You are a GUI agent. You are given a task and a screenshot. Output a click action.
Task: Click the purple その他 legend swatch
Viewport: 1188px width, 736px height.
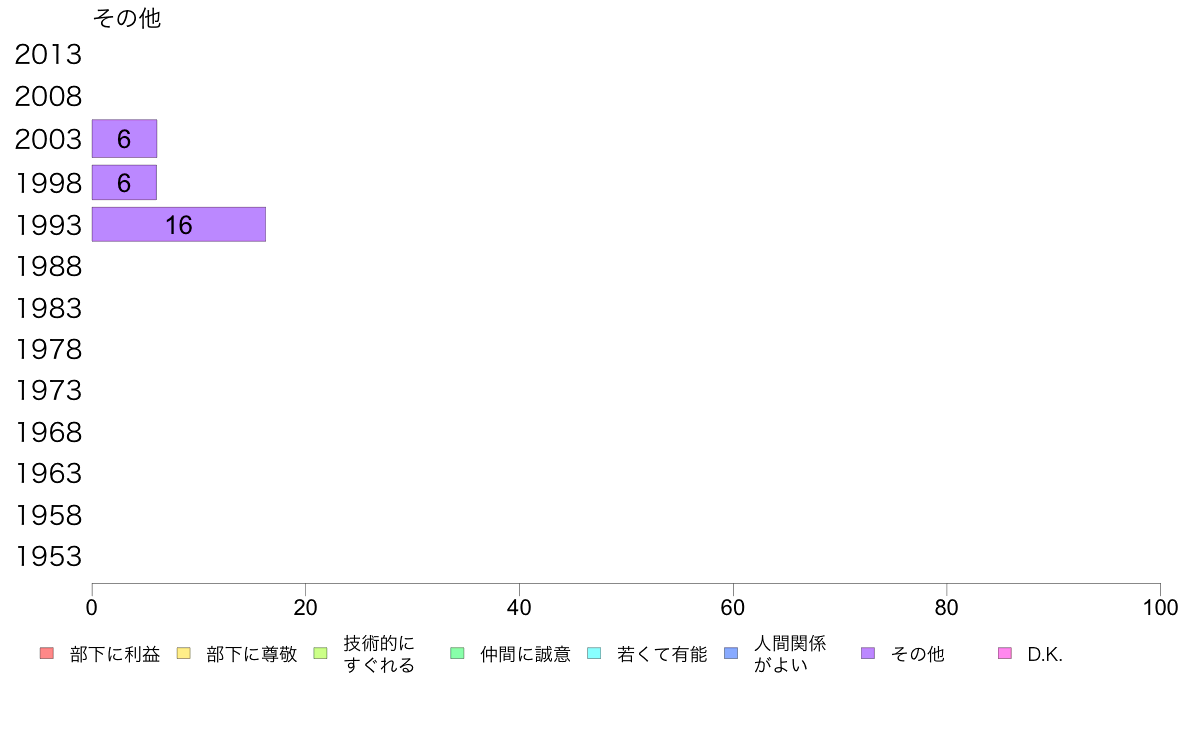click(868, 653)
